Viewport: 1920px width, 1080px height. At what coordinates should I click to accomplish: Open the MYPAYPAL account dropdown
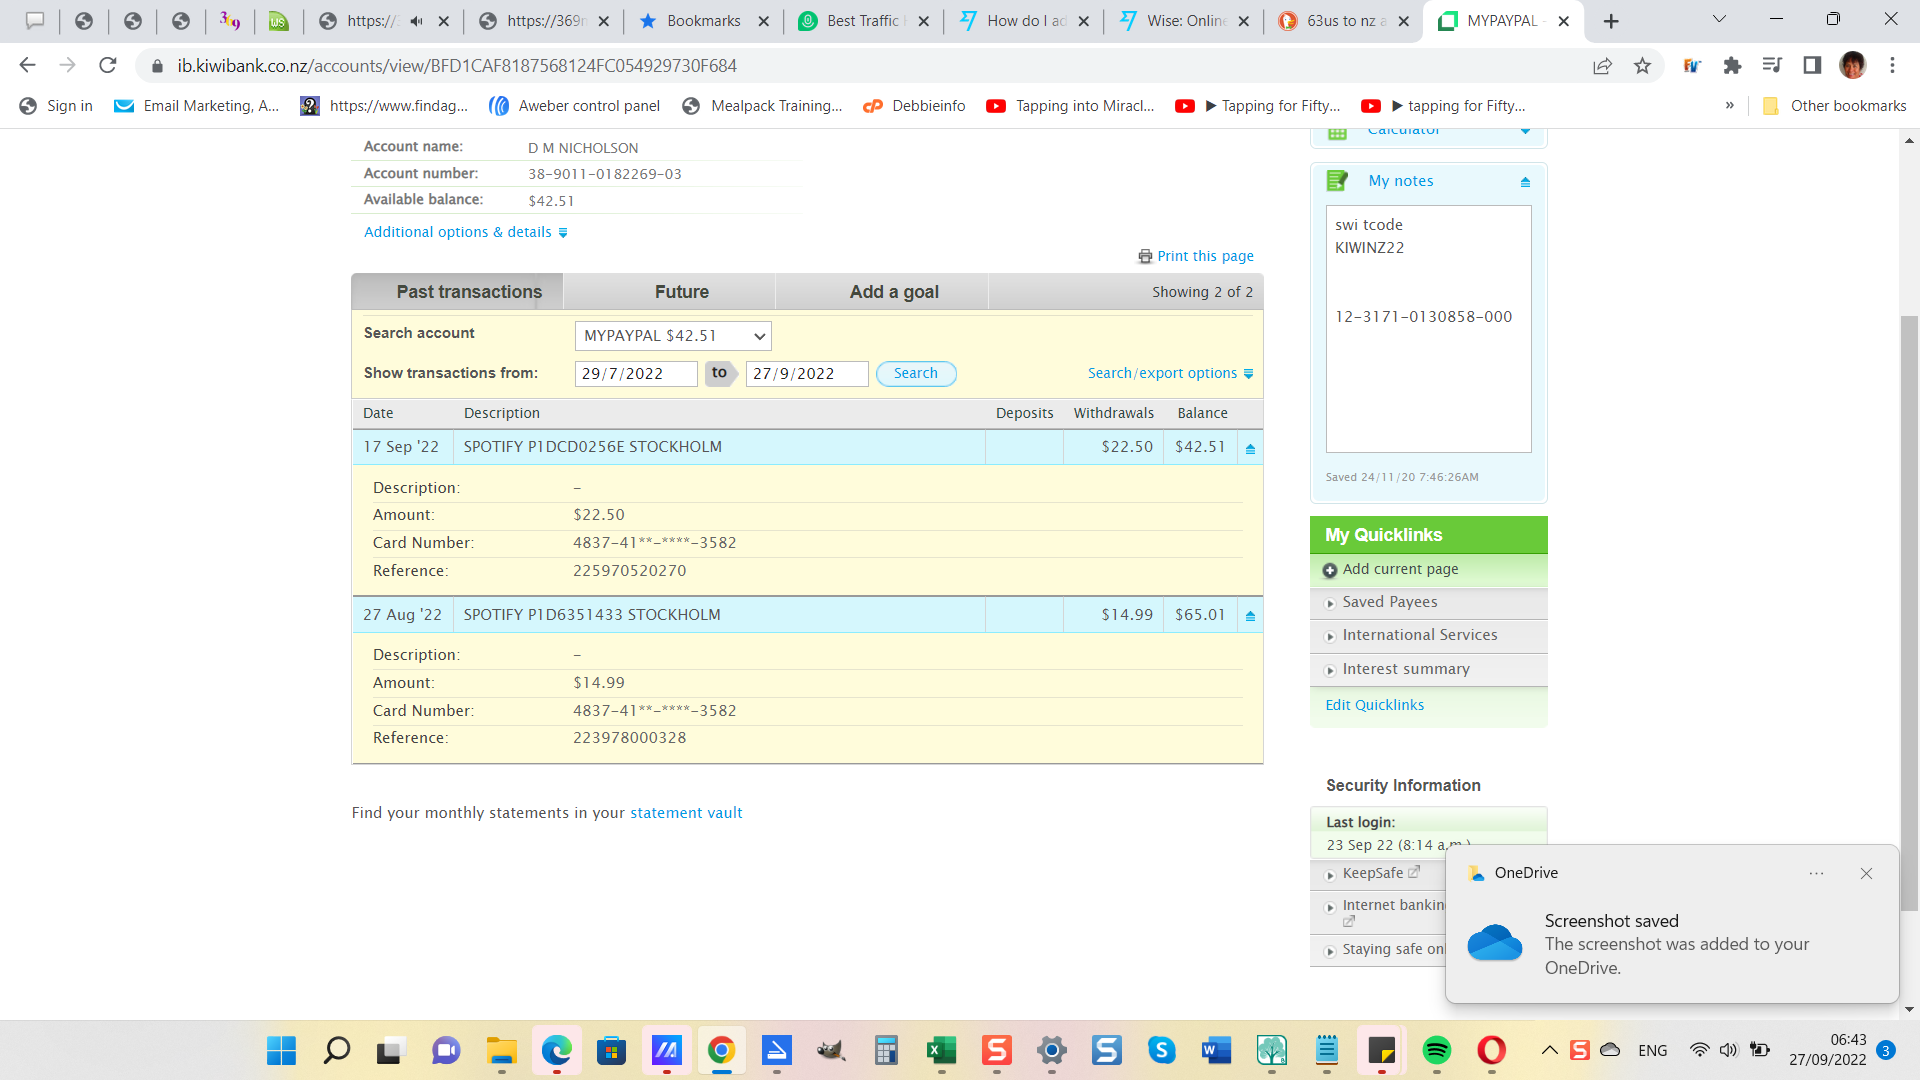tap(673, 336)
